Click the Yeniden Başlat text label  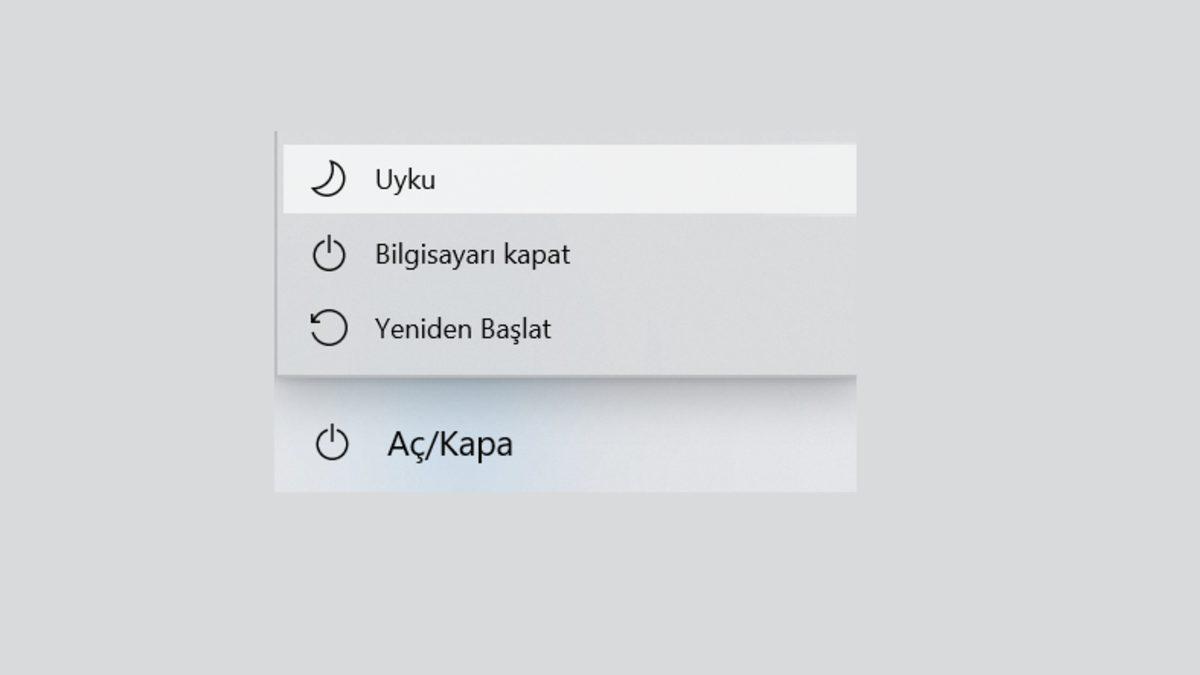(462, 328)
